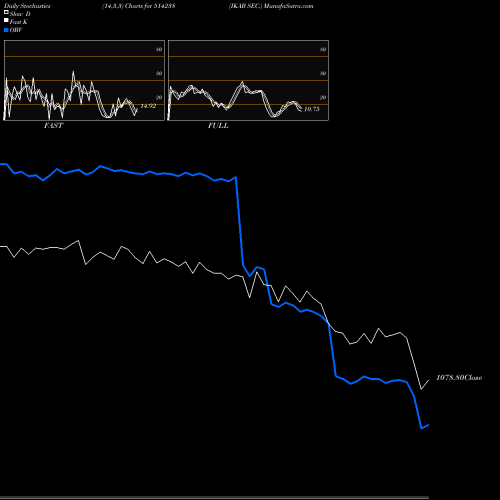Click the 14.92 value in FAST chart

pos(148,106)
